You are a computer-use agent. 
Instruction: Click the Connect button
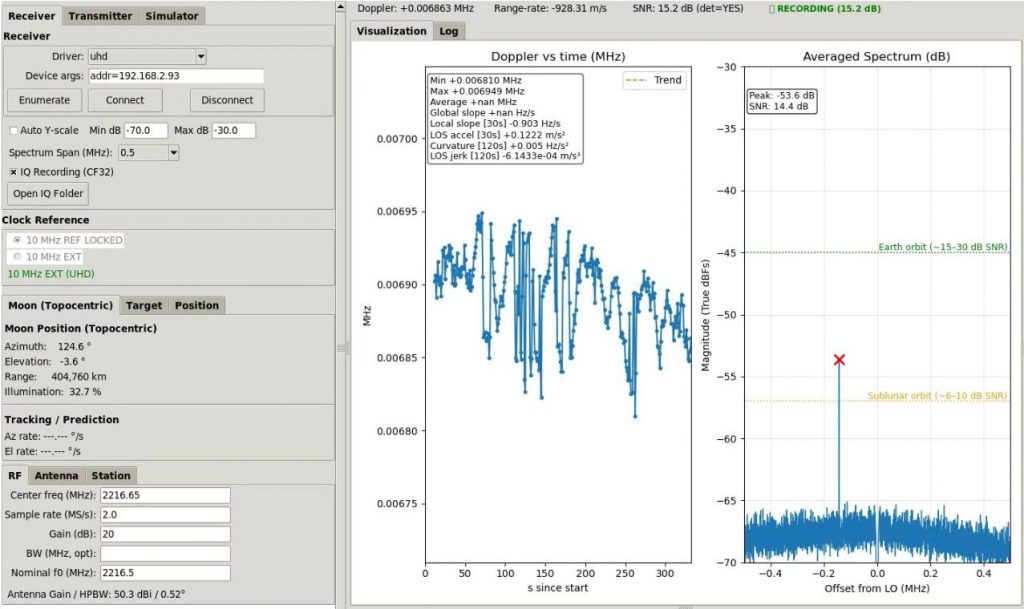124,100
